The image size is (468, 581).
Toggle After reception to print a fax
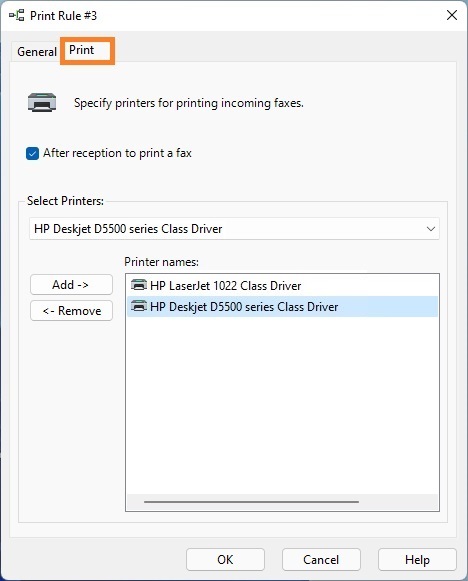click(x=32, y=153)
